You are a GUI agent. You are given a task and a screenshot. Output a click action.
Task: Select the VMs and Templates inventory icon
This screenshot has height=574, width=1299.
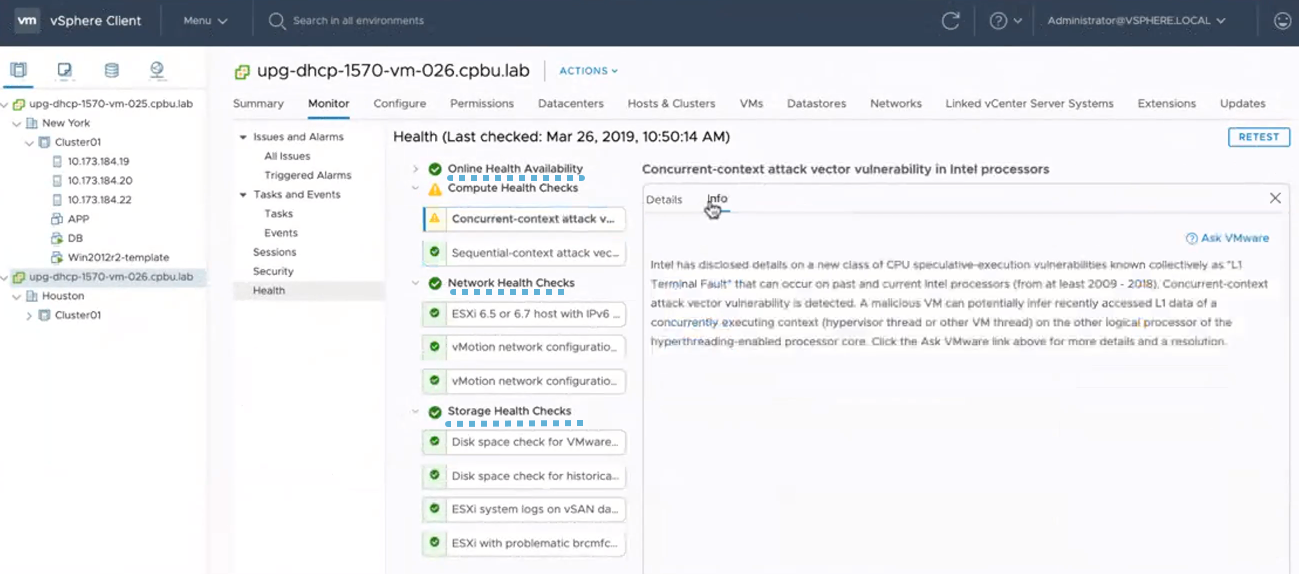tap(65, 70)
